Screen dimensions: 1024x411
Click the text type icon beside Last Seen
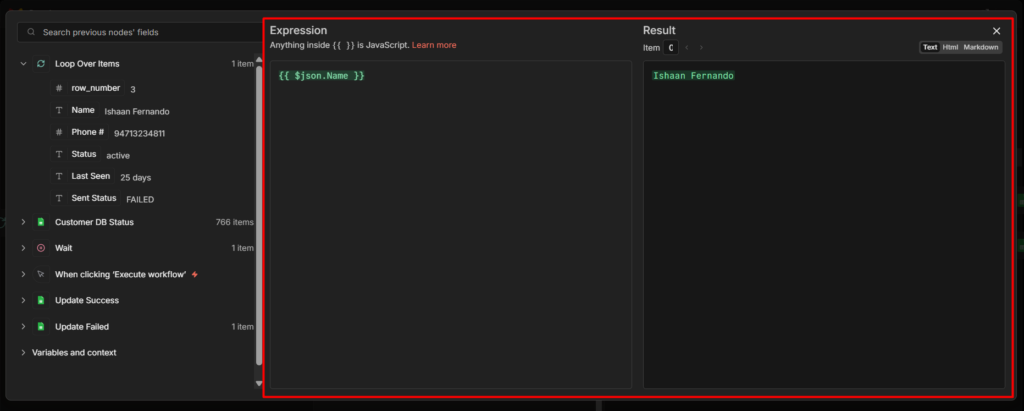(59, 176)
